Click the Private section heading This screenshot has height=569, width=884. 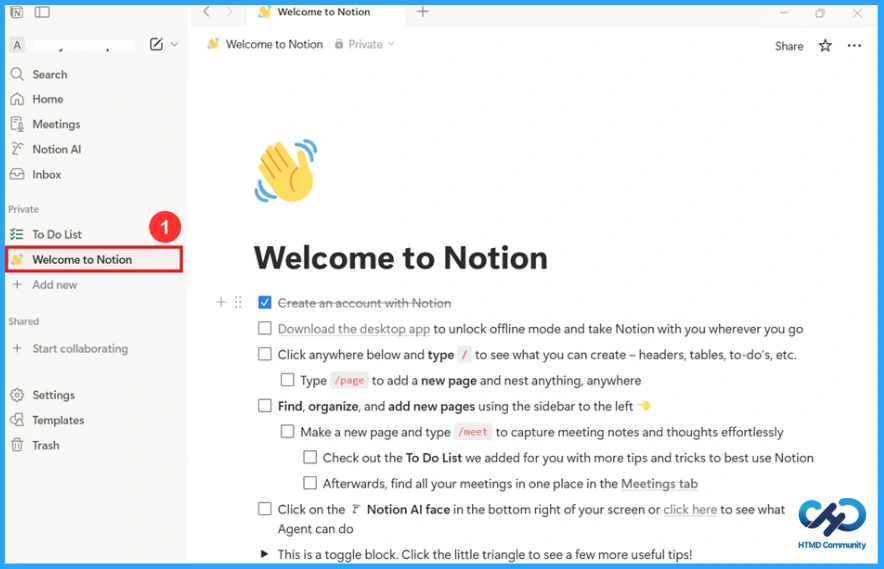pos(23,209)
